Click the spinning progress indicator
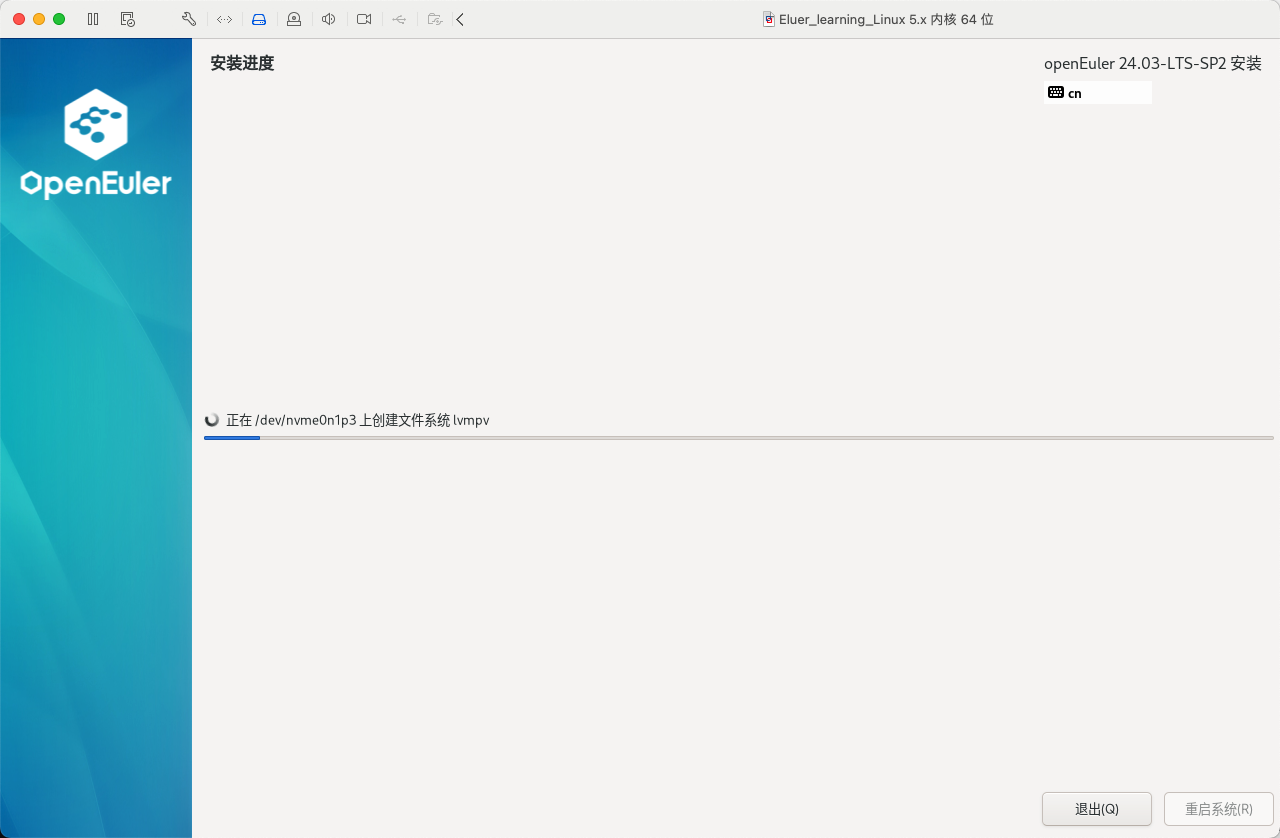This screenshot has width=1280, height=838. [212, 420]
